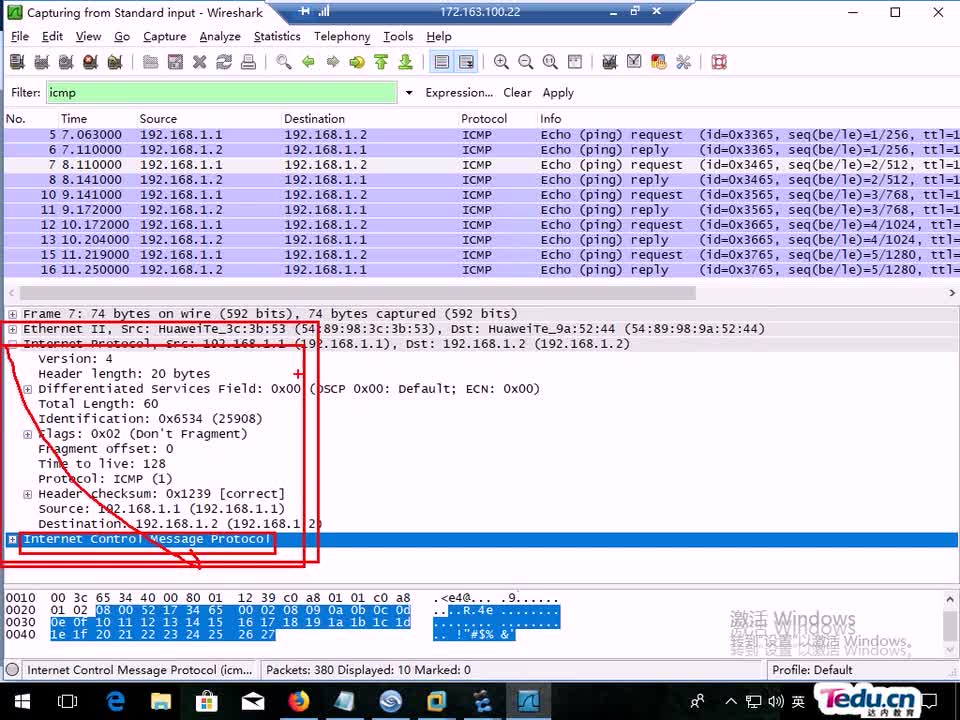Jump to last packet icon
Screen dimensions: 960x720
405,62
